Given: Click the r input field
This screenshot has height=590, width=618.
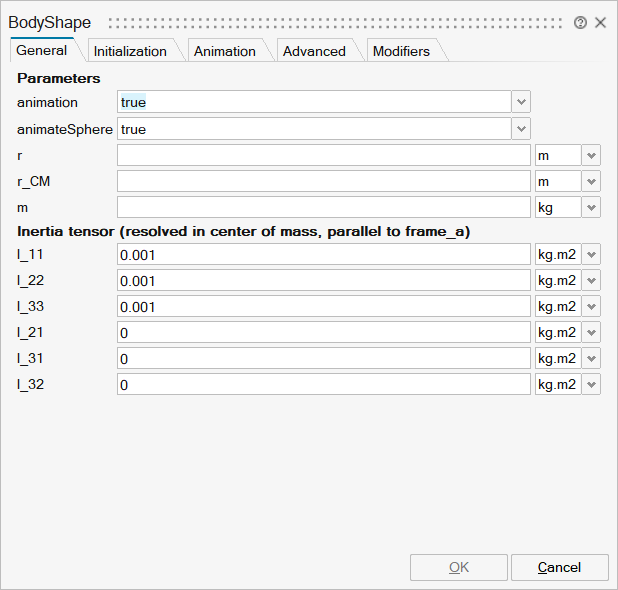Looking at the screenshot, I should tap(323, 155).
